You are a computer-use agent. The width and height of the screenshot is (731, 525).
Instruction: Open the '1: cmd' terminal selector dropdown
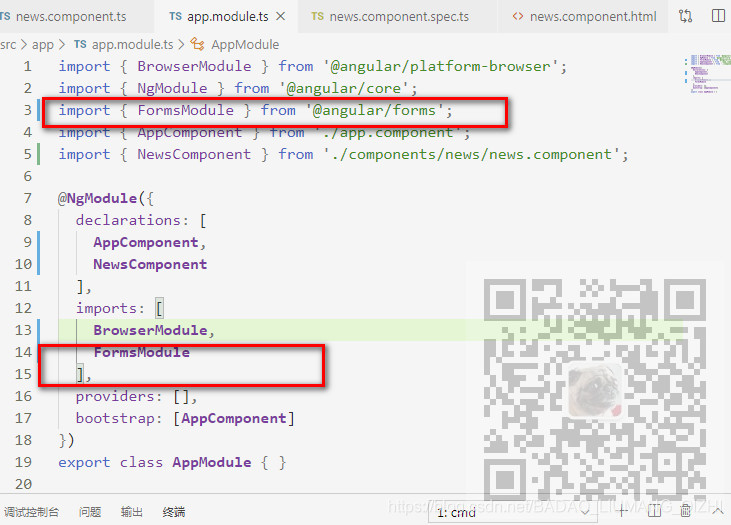tap(513, 513)
